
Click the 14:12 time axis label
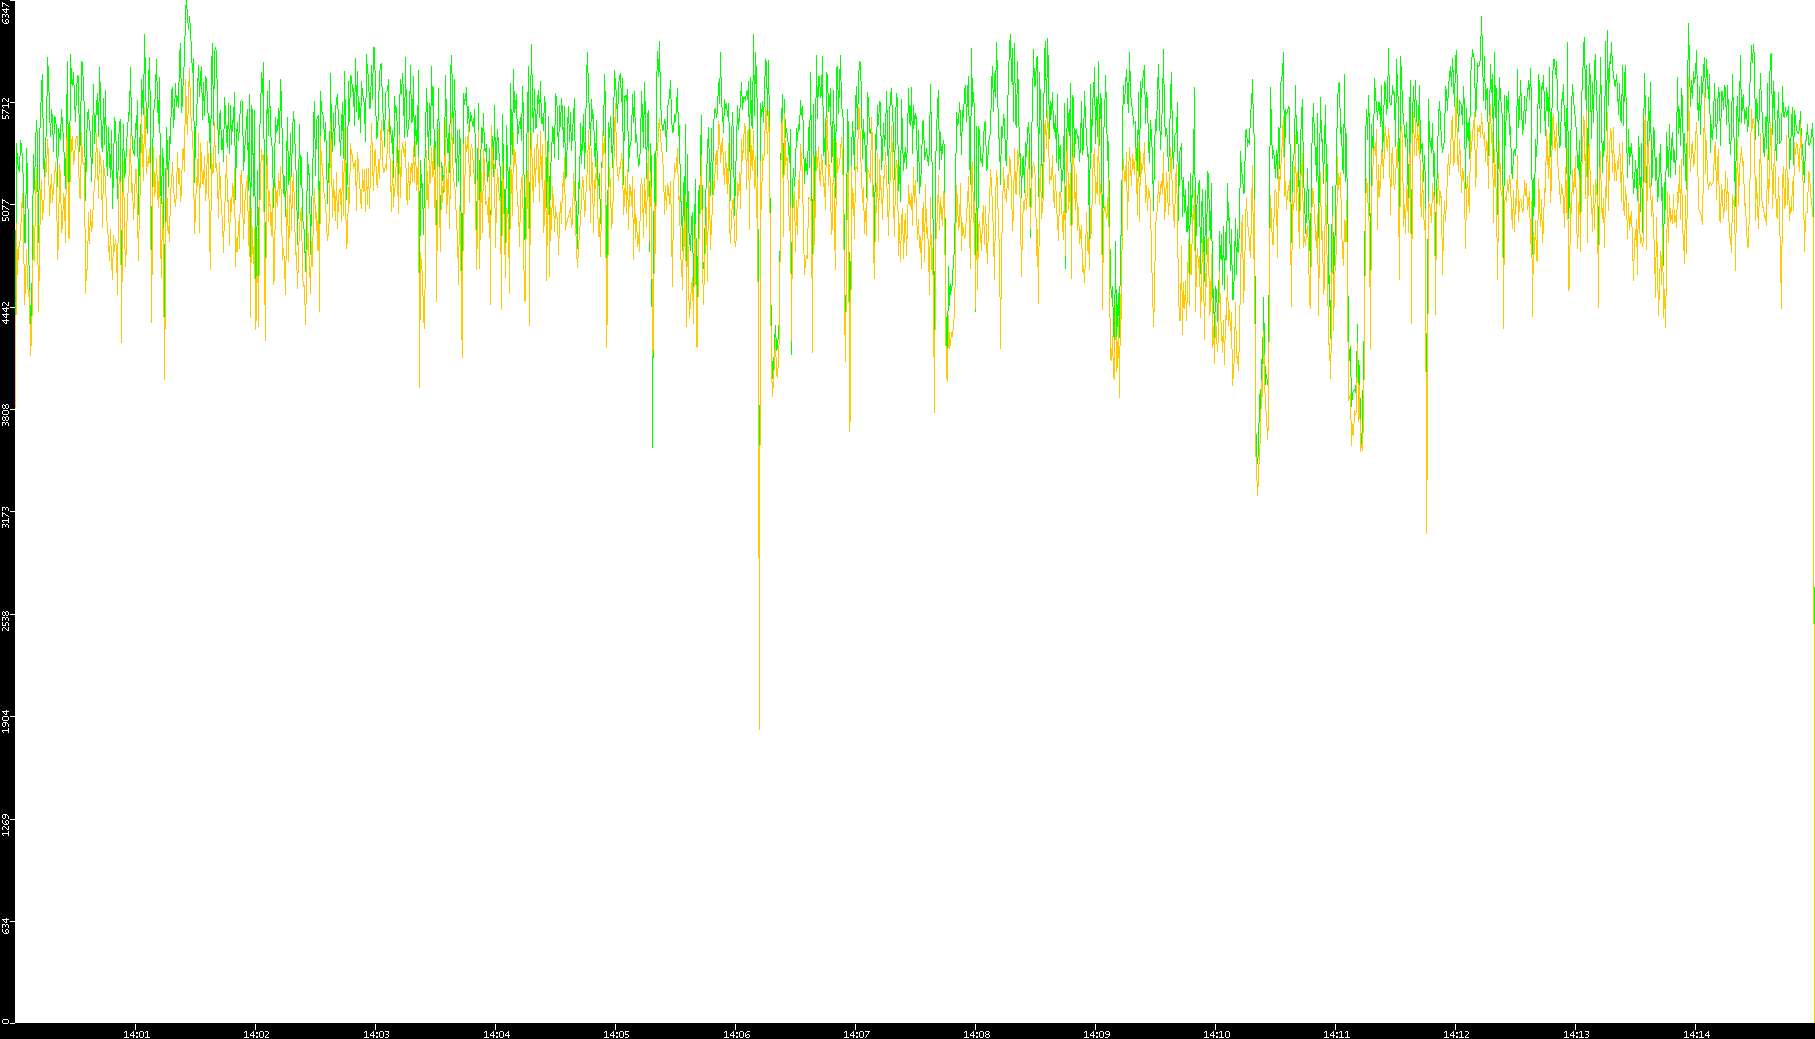coord(1456,1033)
